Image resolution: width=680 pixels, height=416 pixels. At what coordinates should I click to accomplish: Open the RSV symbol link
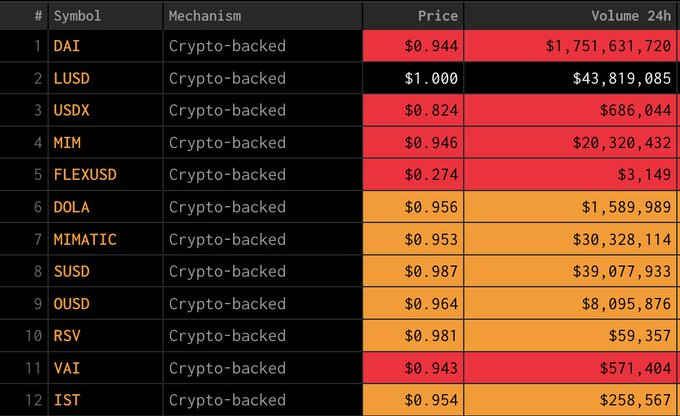(67, 336)
